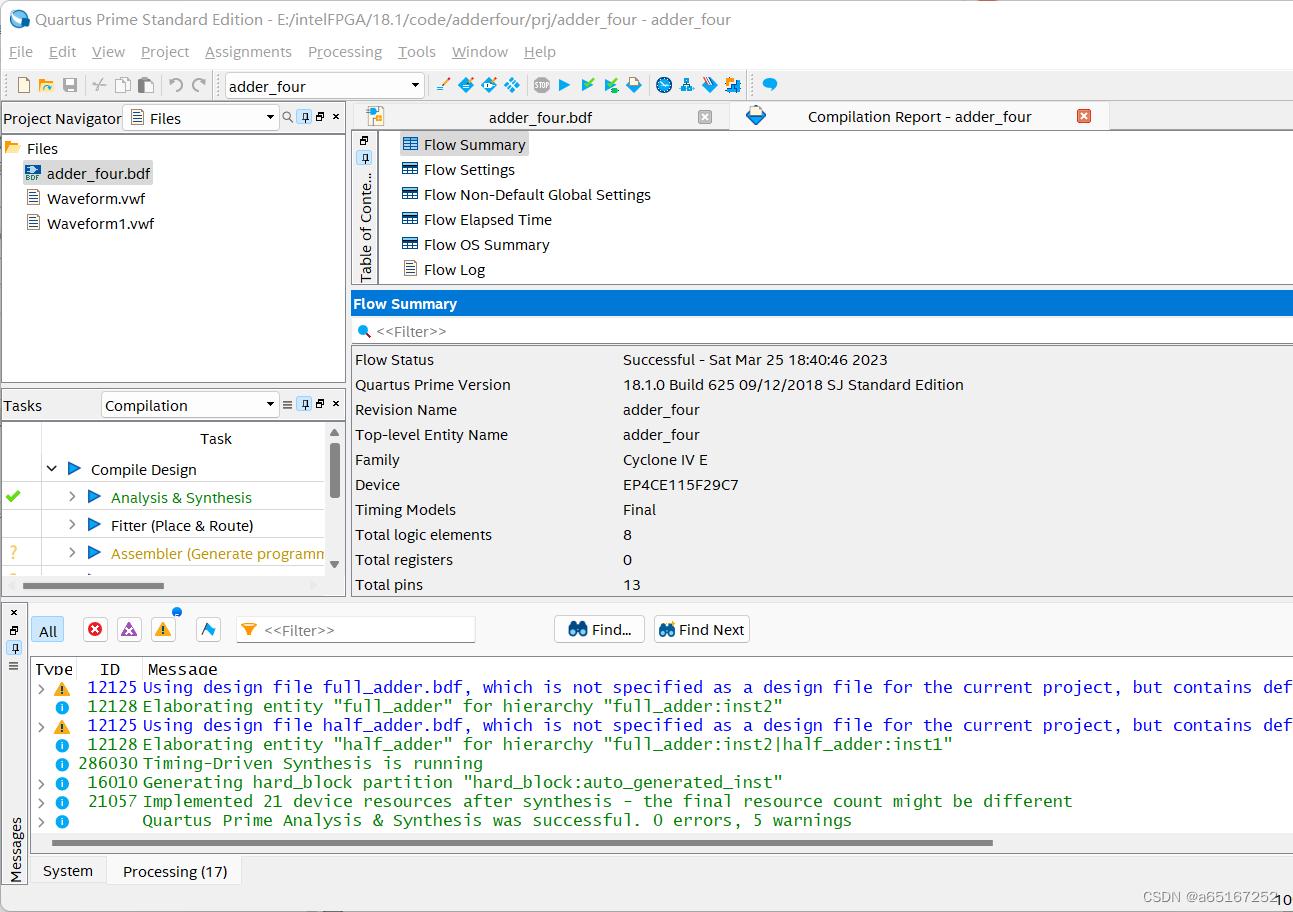Open the File menu

pos(21,52)
